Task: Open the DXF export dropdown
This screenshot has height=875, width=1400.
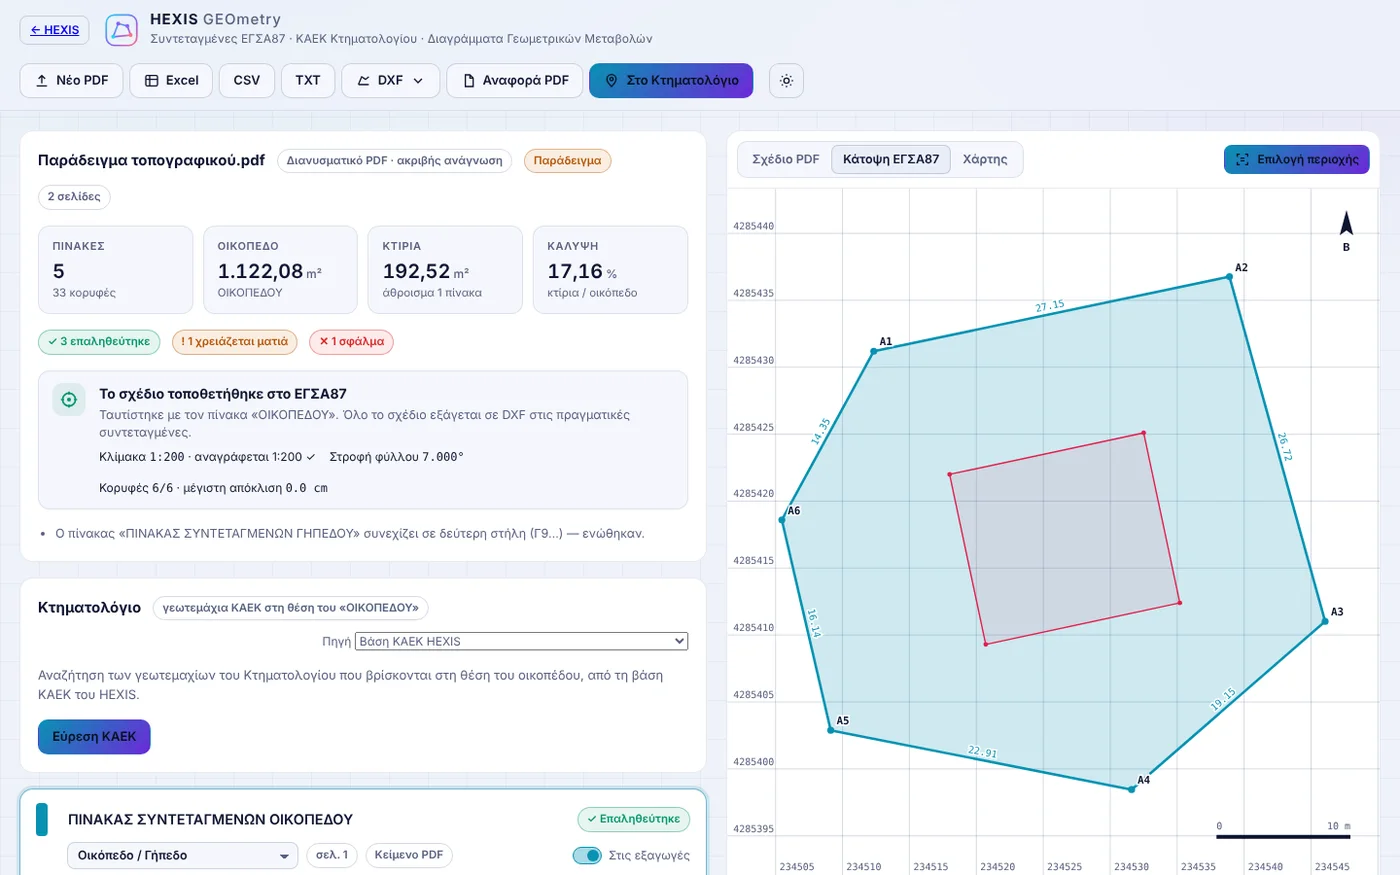Action: coord(391,81)
